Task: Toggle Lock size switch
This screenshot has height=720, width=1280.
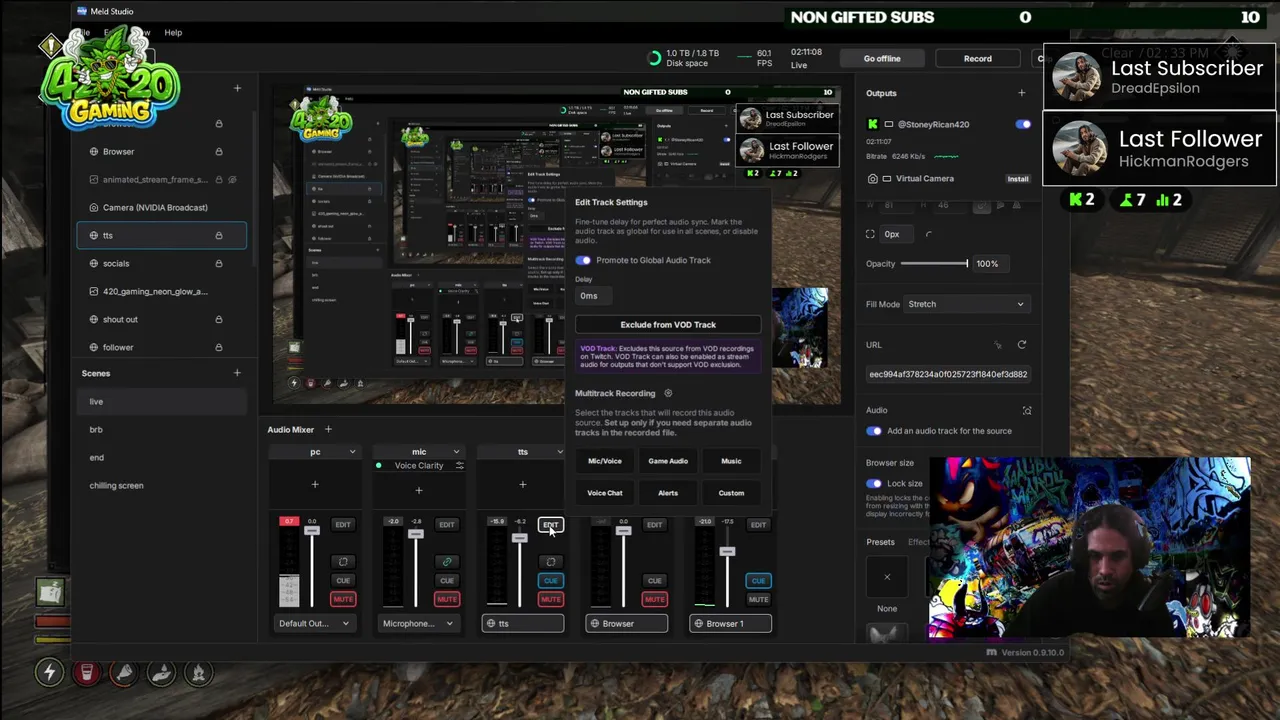Action: tap(874, 483)
